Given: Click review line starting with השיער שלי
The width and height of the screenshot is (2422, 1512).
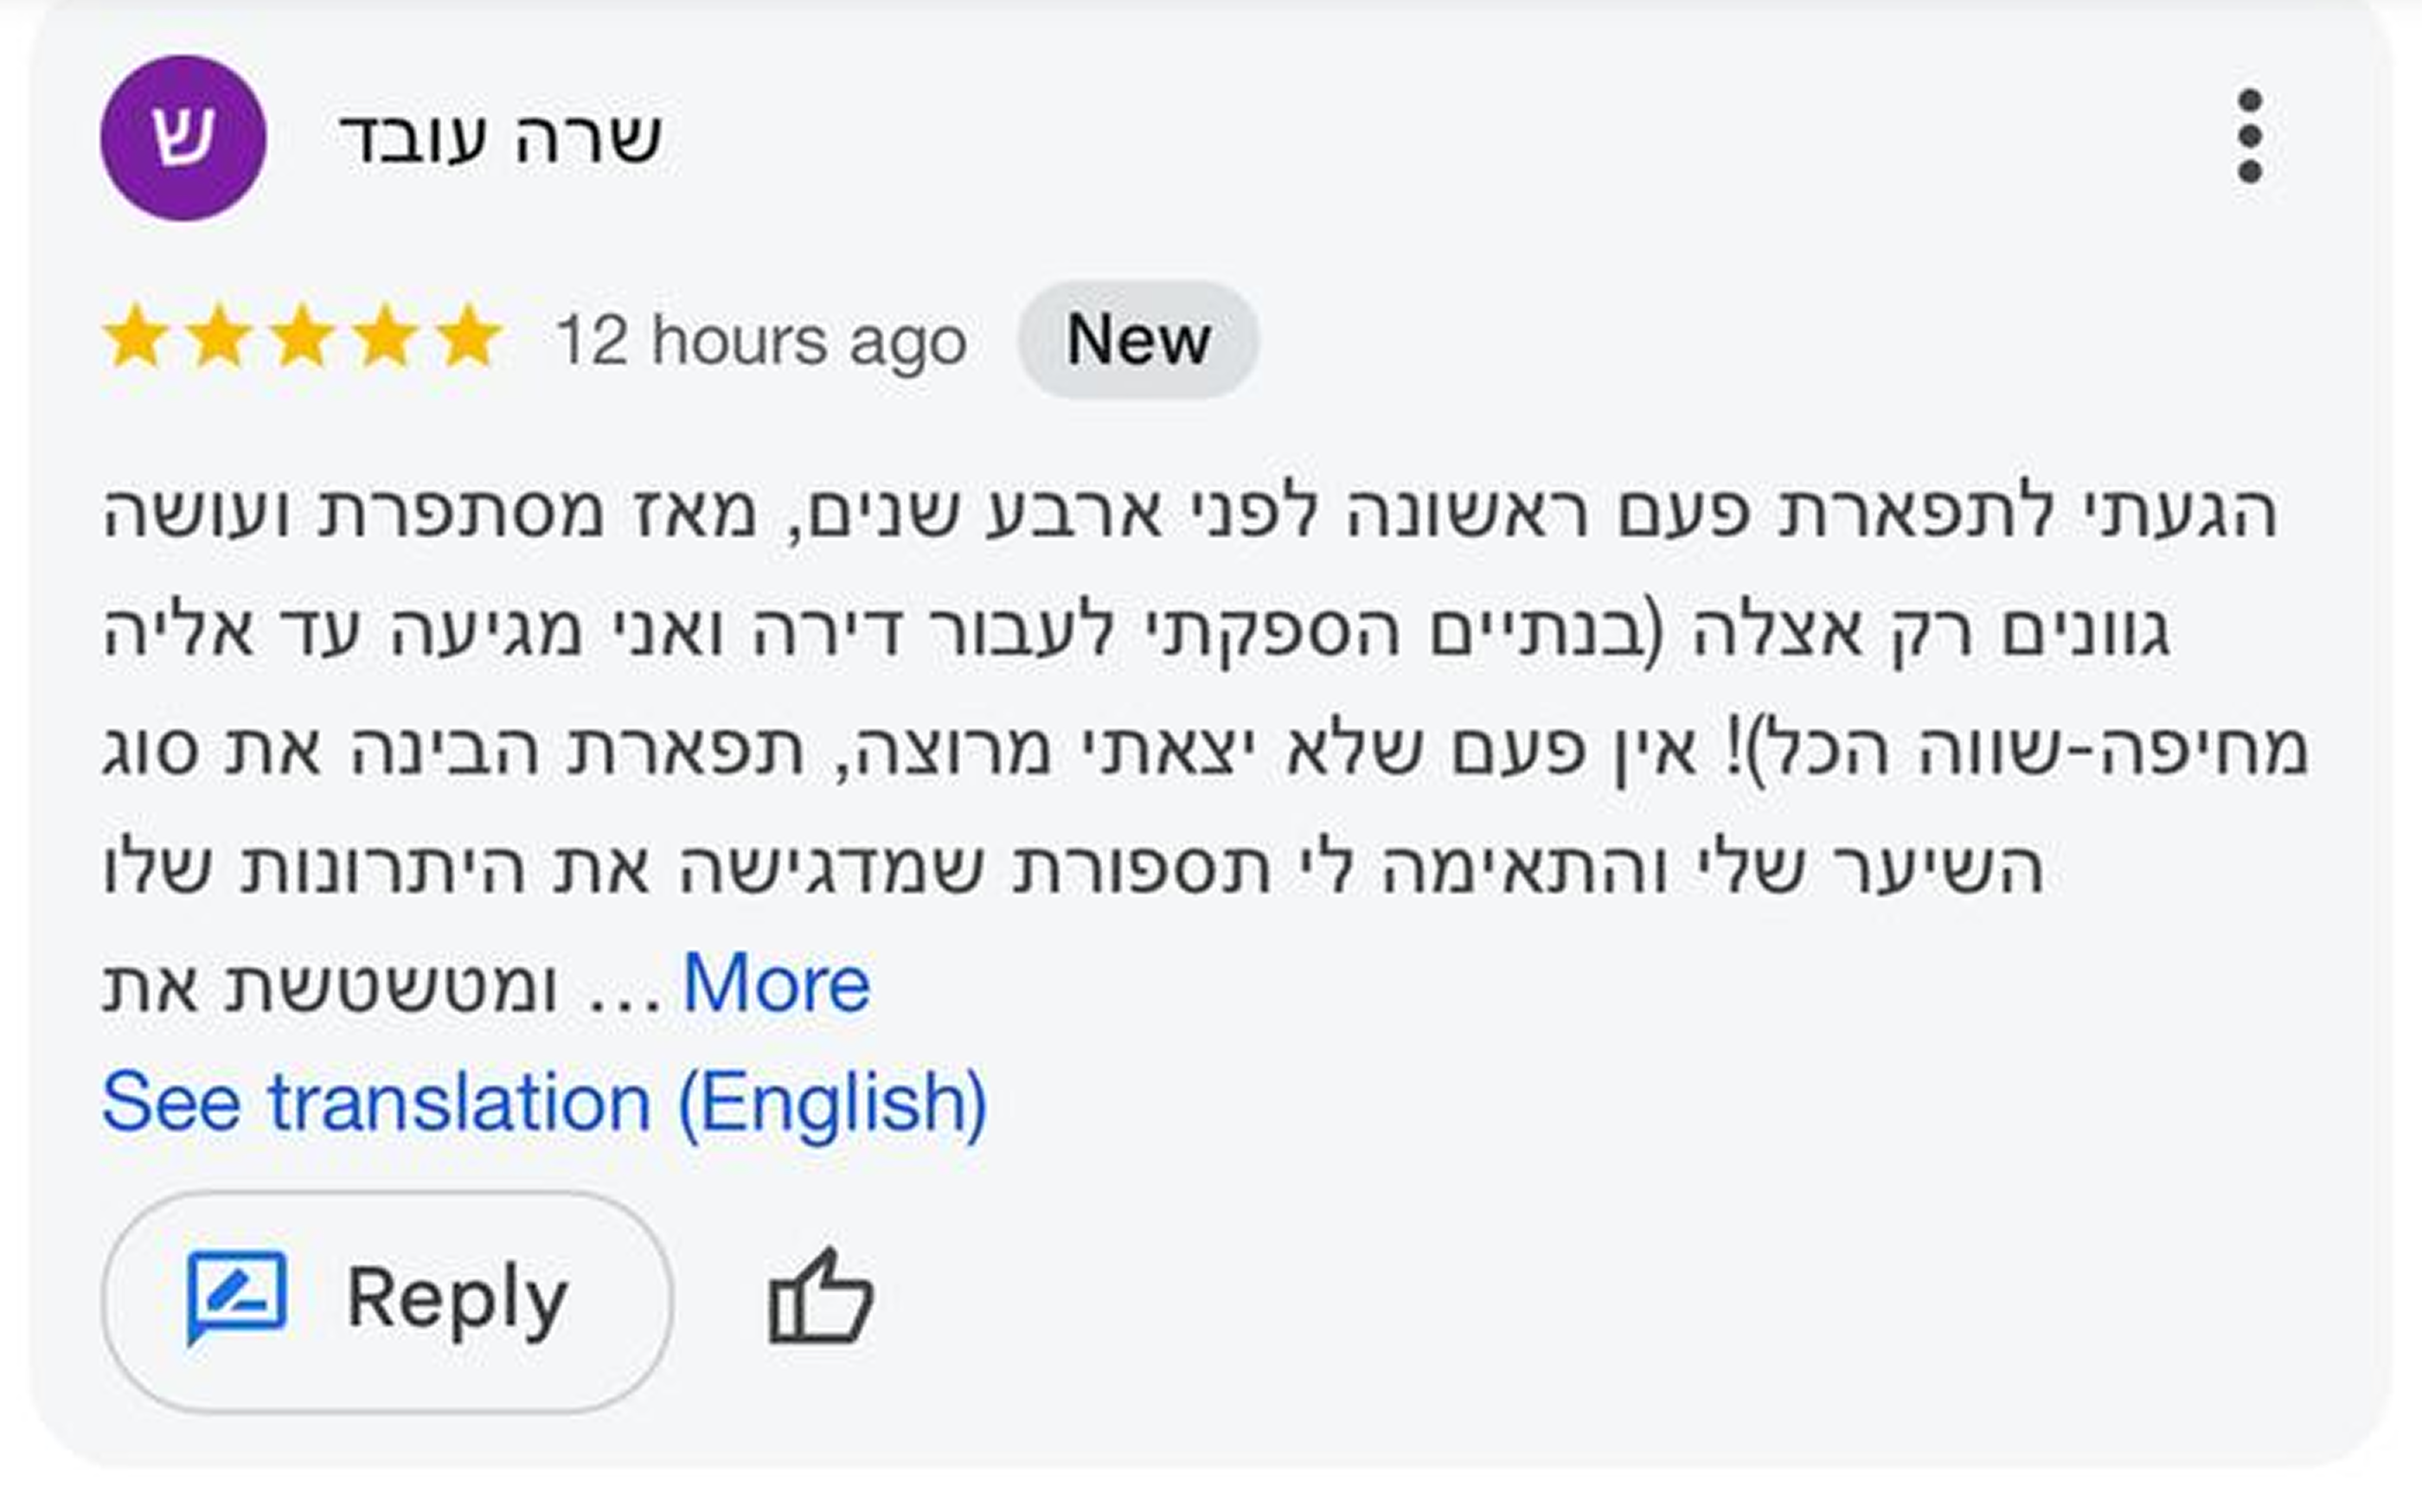Looking at the screenshot, I should [1074, 868].
